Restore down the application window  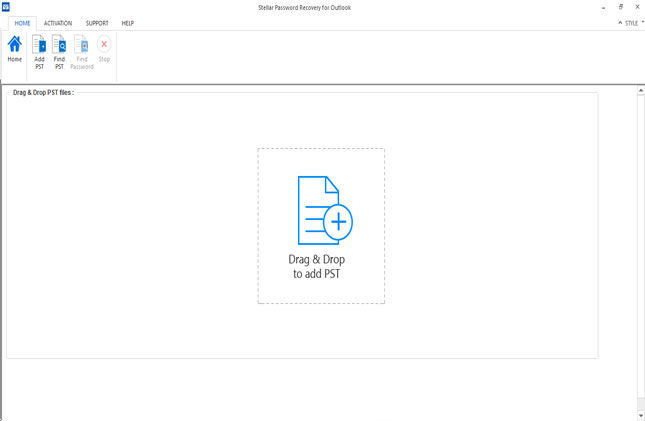click(x=621, y=7)
